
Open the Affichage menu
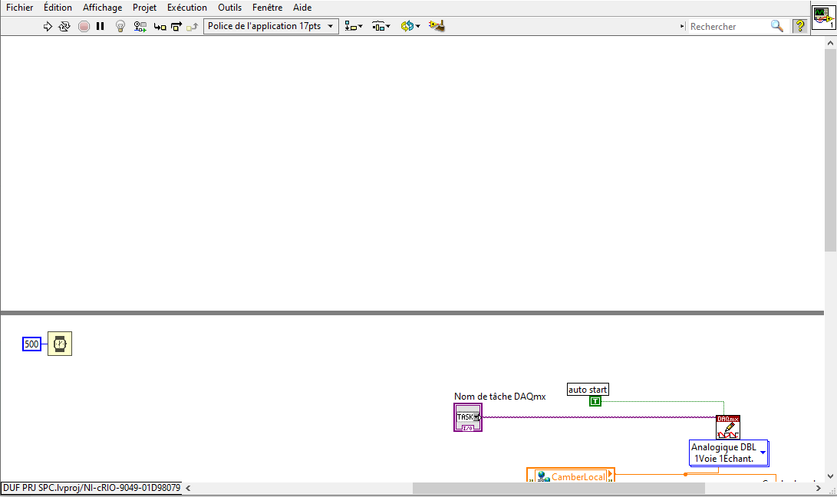tap(102, 7)
